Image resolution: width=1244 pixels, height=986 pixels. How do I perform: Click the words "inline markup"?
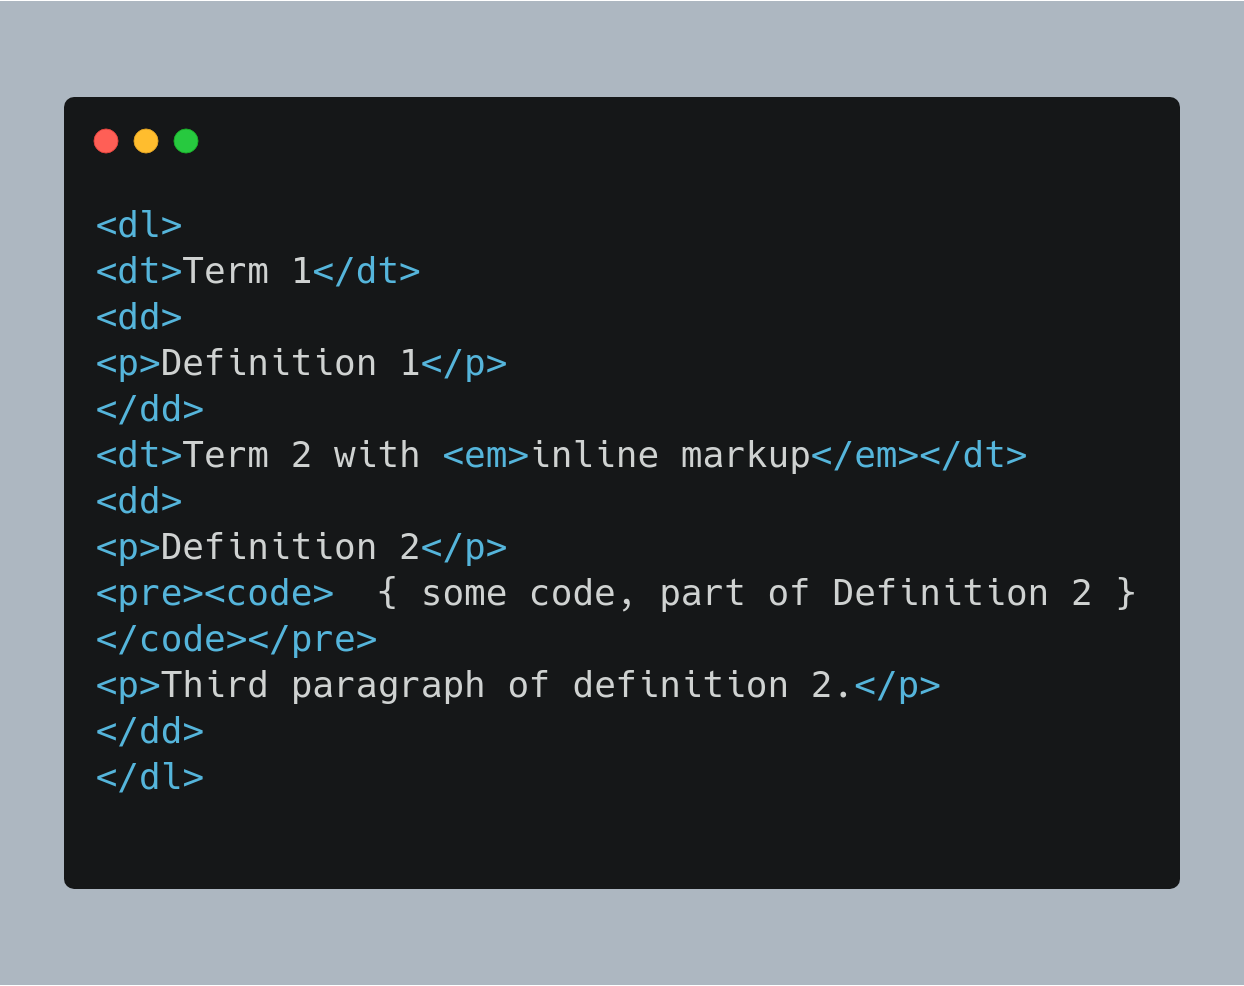pyautogui.click(x=670, y=455)
